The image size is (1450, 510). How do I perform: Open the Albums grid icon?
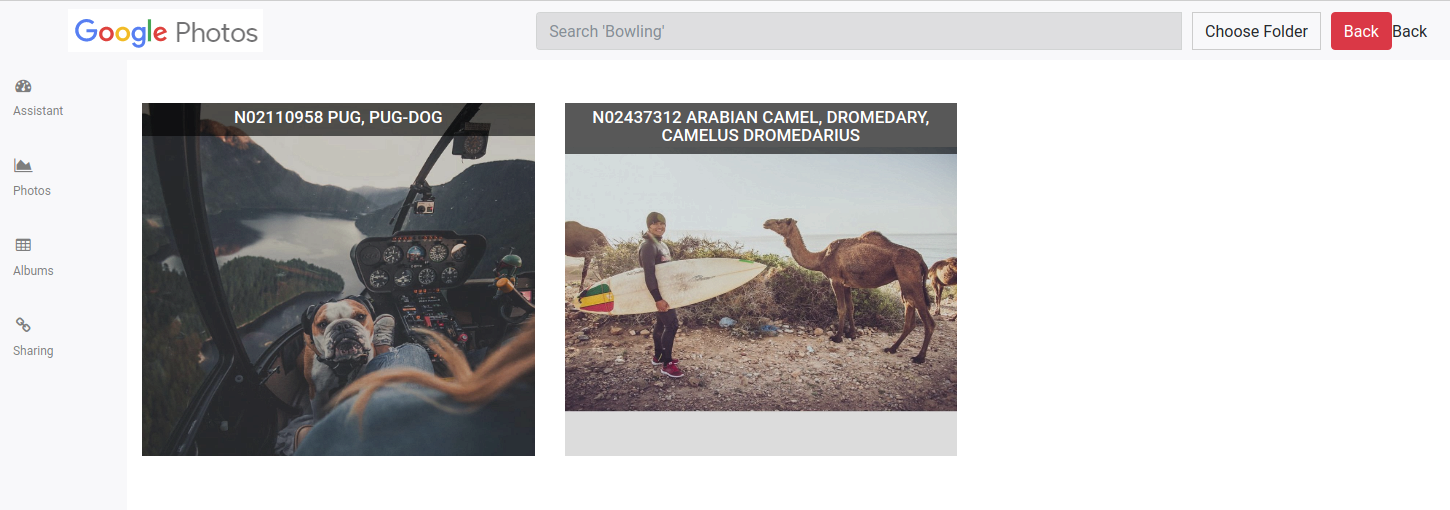point(23,245)
